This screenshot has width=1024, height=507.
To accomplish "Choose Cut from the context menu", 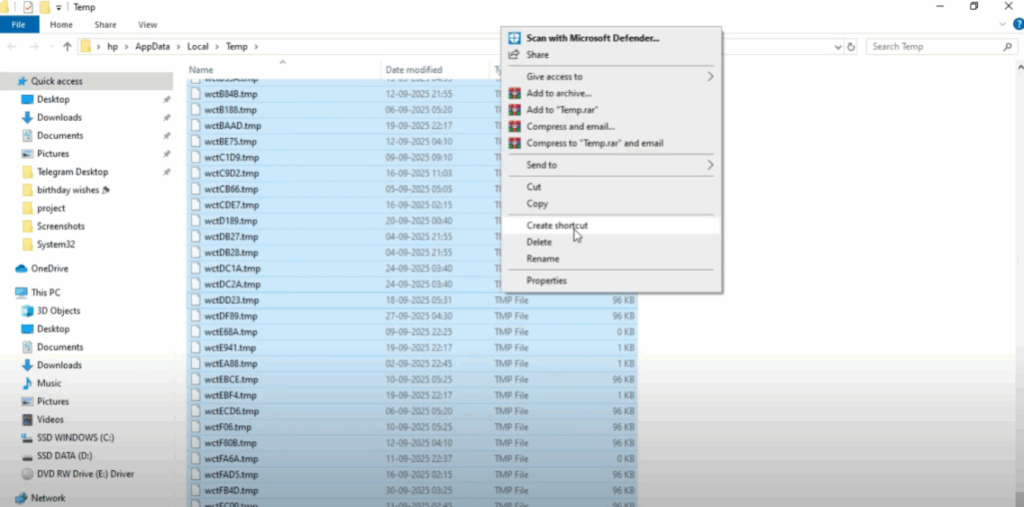I will click(611, 187).
